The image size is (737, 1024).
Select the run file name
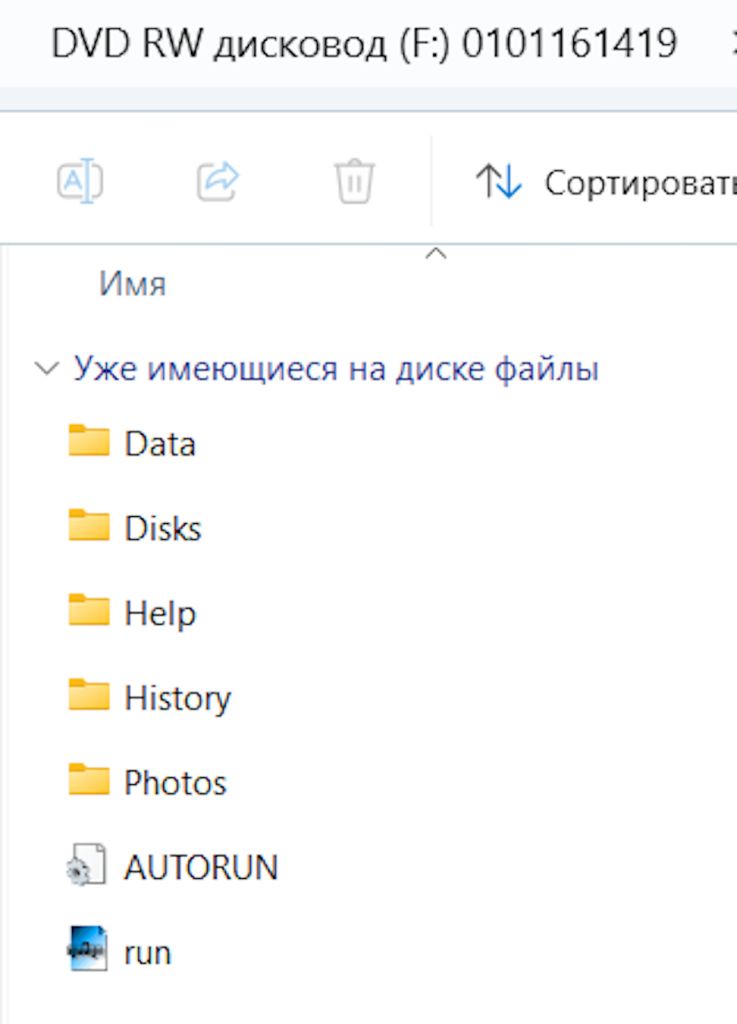(148, 953)
